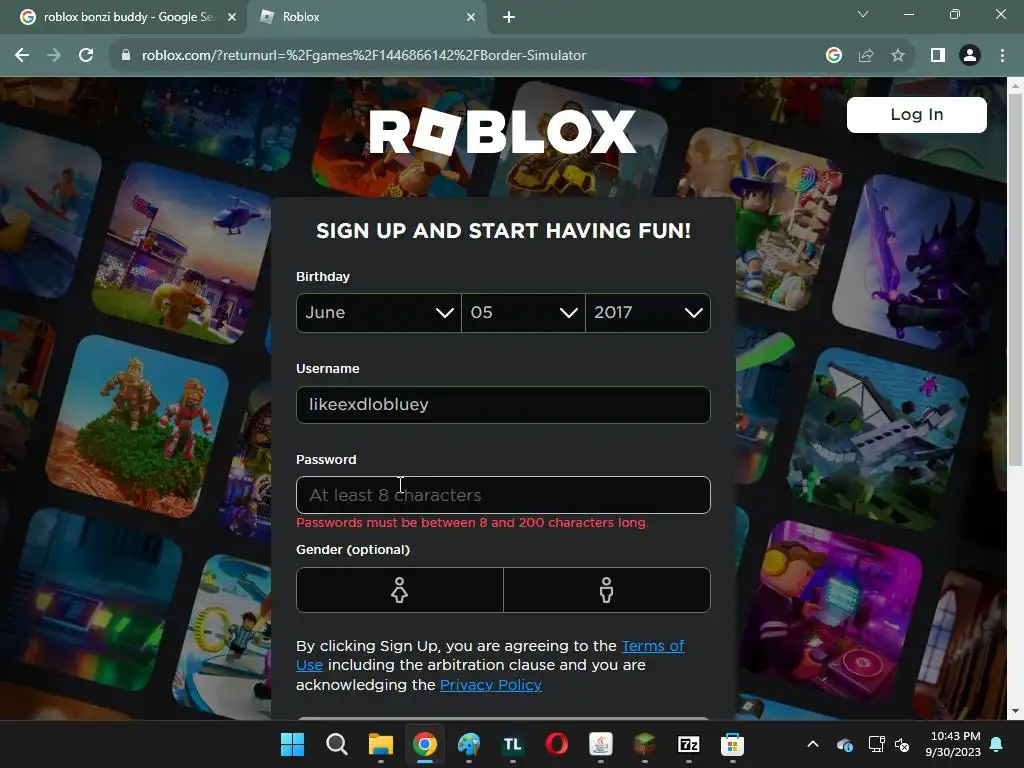Open Microsoft Store from the taskbar
Image resolution: width=1024 pixels, height=768 pixels.
[733, 744]
